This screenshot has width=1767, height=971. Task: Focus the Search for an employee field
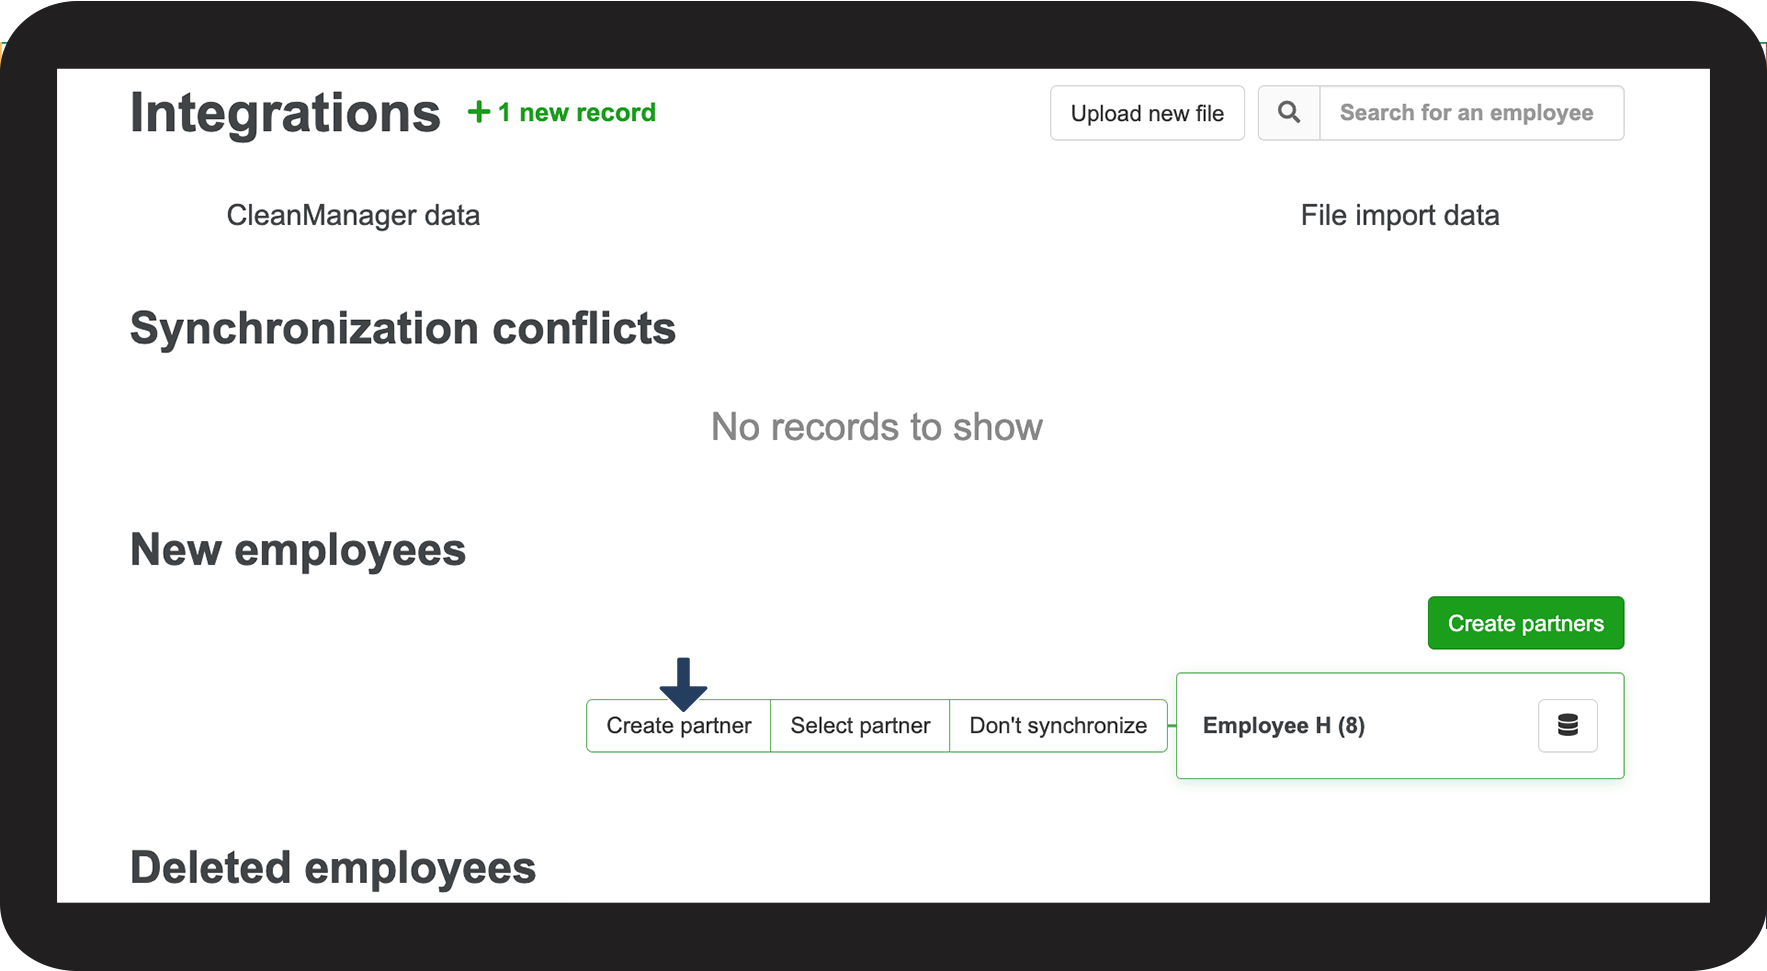(1471, 113)
